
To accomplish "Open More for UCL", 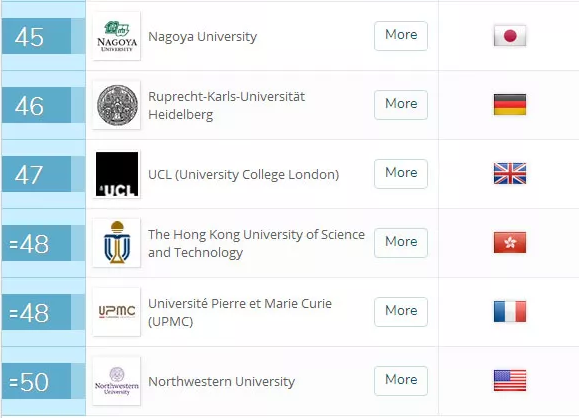I will pos(401,174).
